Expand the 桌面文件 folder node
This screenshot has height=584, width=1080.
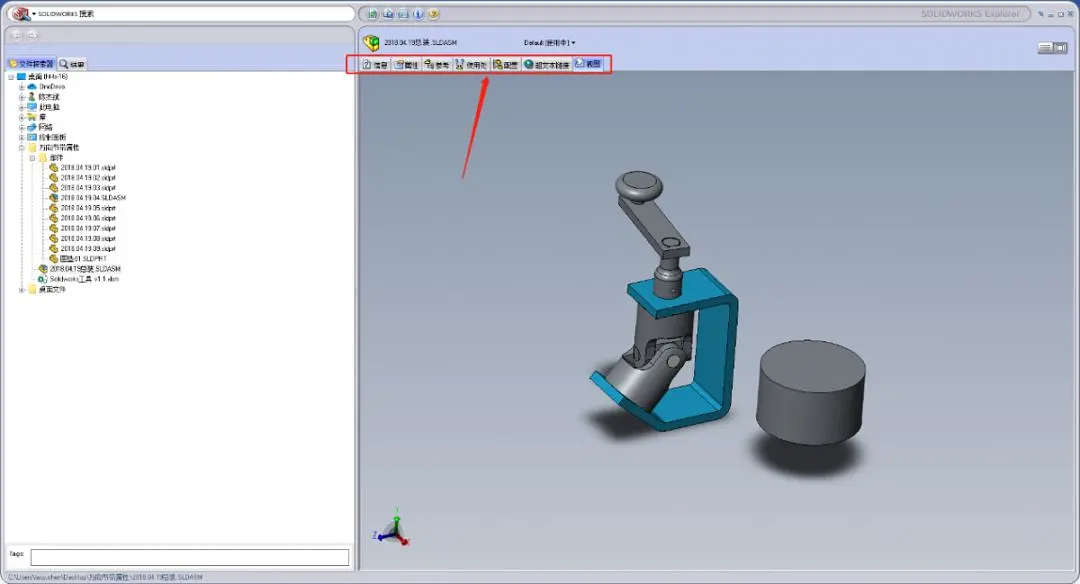pos(21,290)
